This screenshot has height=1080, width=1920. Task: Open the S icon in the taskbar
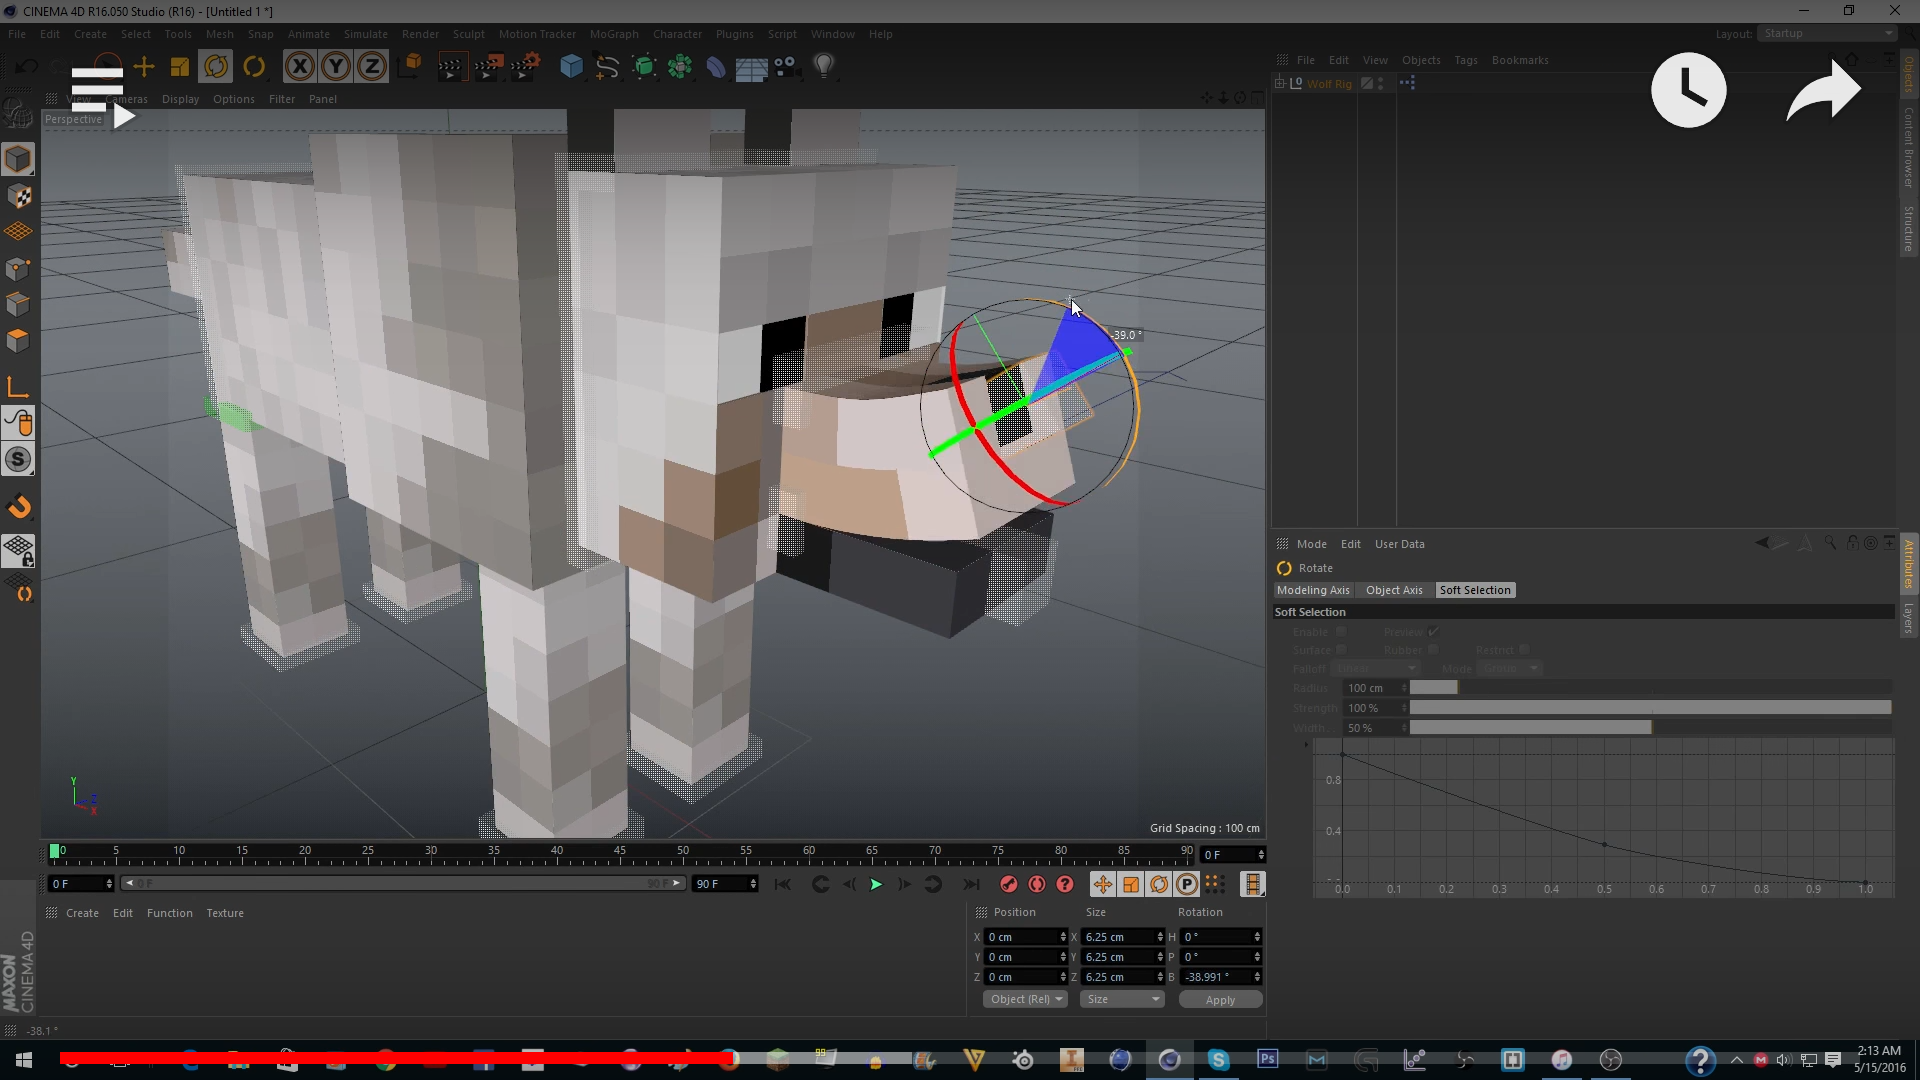(x=1218, y=1059)
